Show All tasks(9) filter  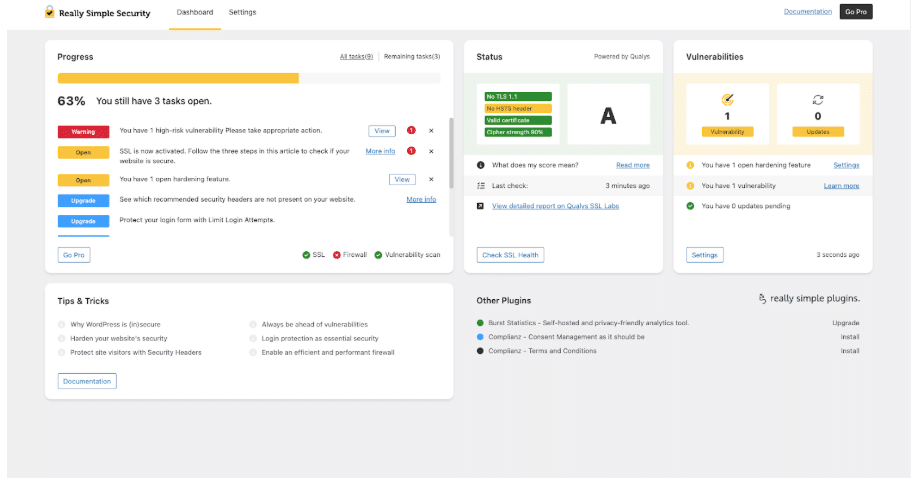pyautogui.click(x=356, y=57)
